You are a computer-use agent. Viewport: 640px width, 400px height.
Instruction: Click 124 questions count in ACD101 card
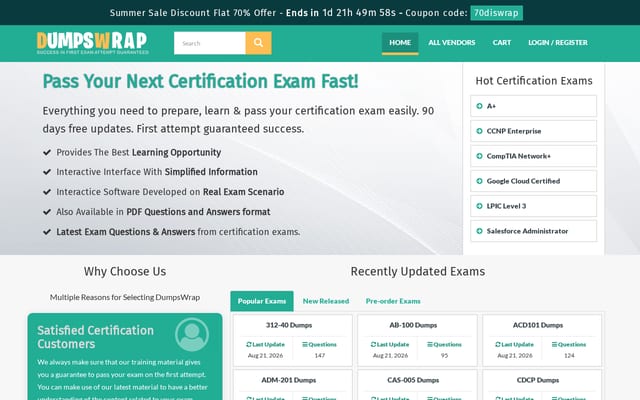pos(569,356)
